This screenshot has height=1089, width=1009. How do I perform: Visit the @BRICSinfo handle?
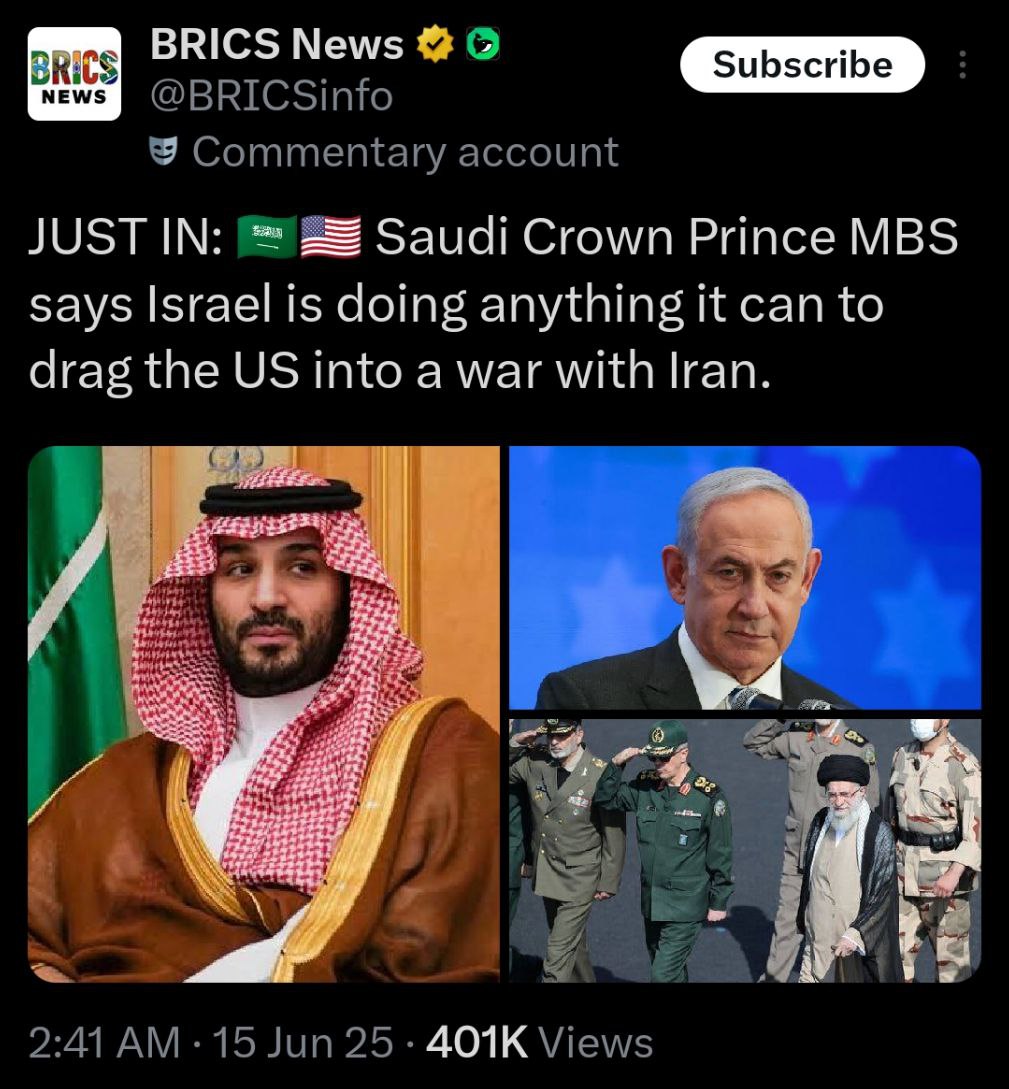[x=272, y=96]
